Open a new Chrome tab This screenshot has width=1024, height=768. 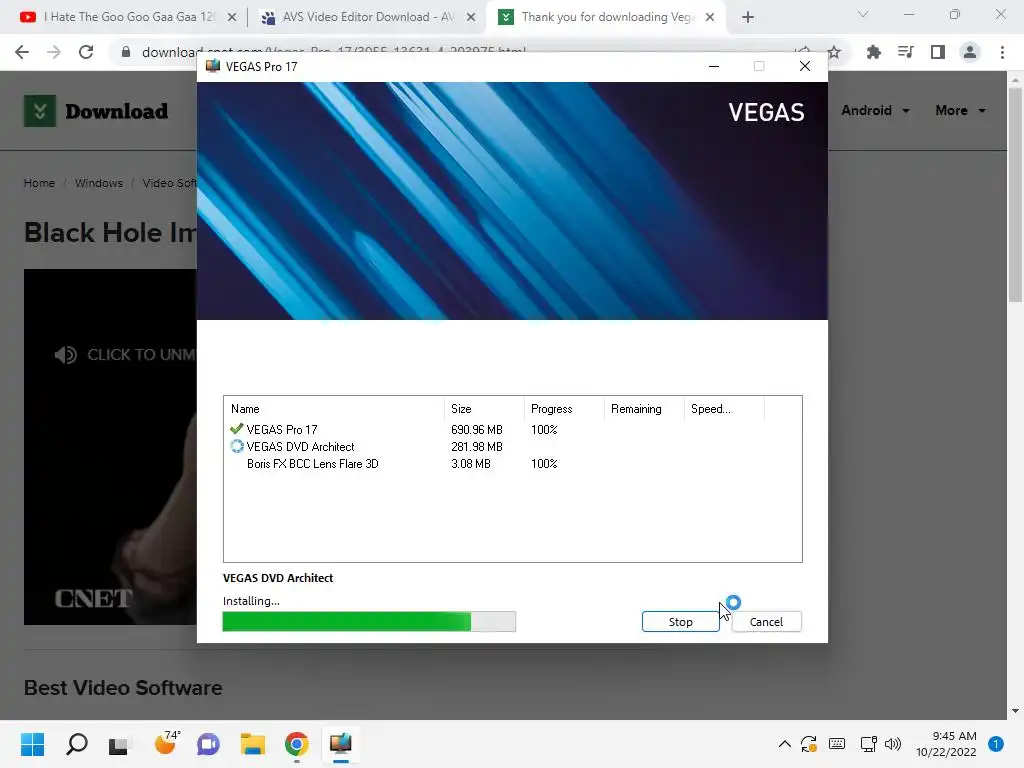(x=748, y=18)
